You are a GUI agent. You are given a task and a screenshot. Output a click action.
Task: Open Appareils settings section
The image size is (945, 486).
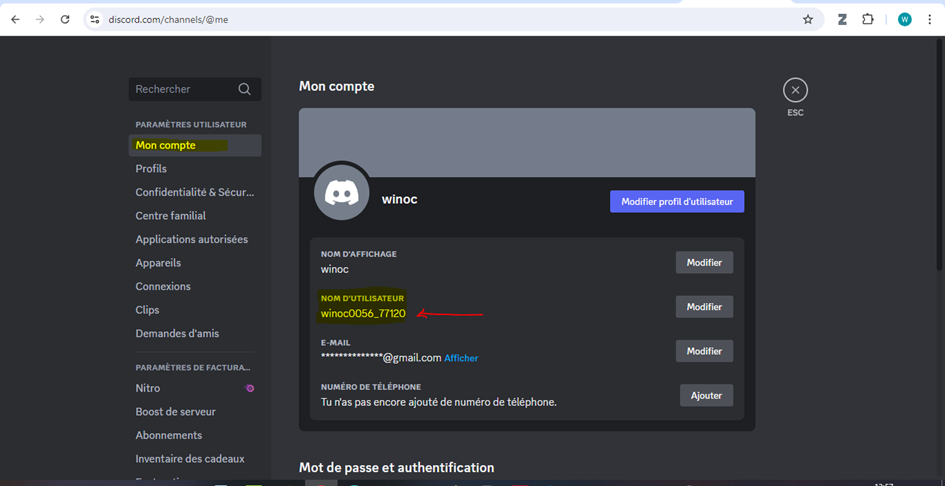tap(158, 263)
